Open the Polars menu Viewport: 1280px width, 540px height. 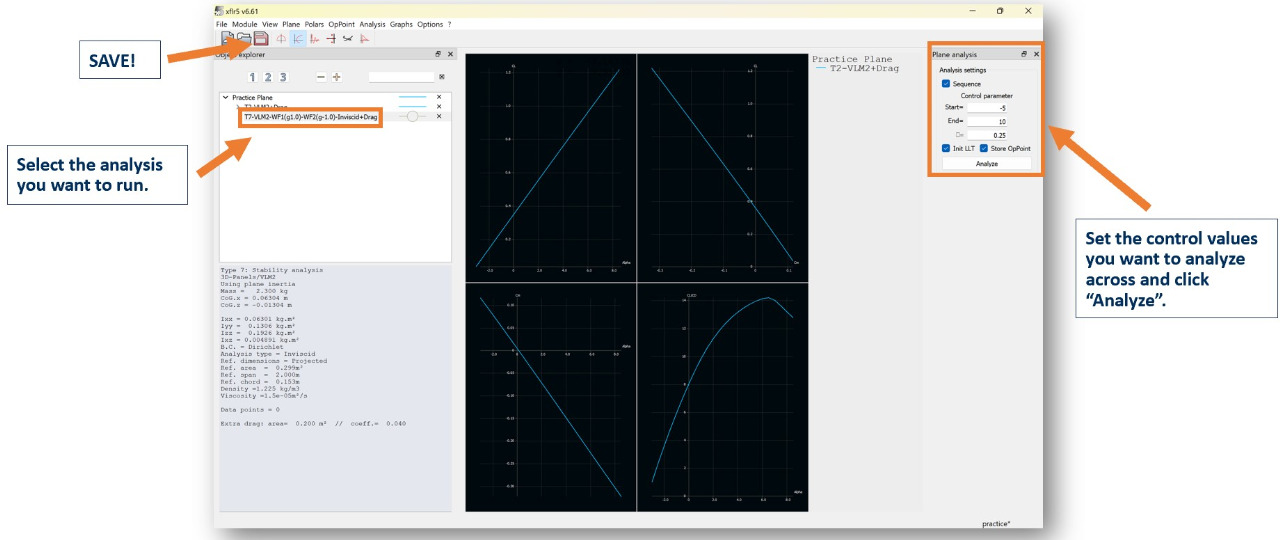(314, 24)
